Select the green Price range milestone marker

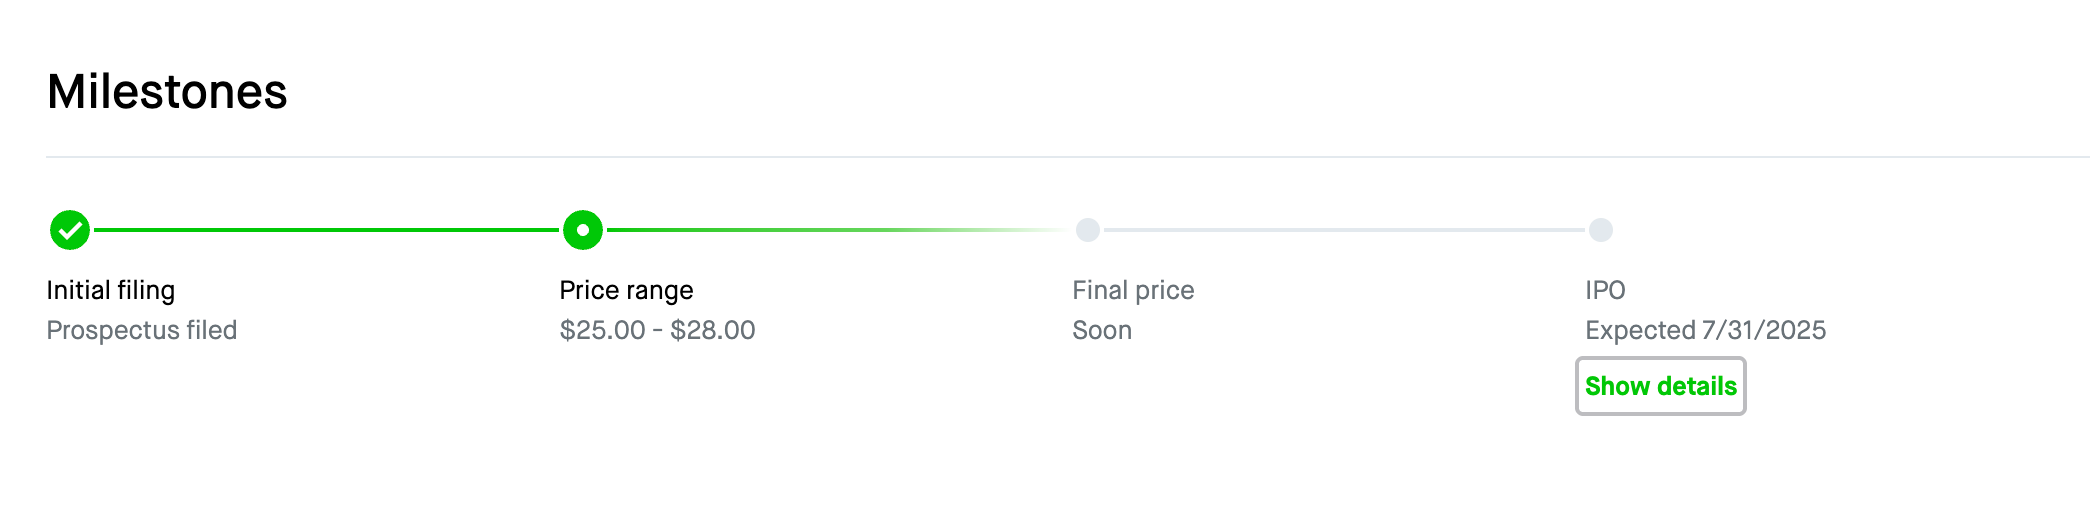[583, 230]
